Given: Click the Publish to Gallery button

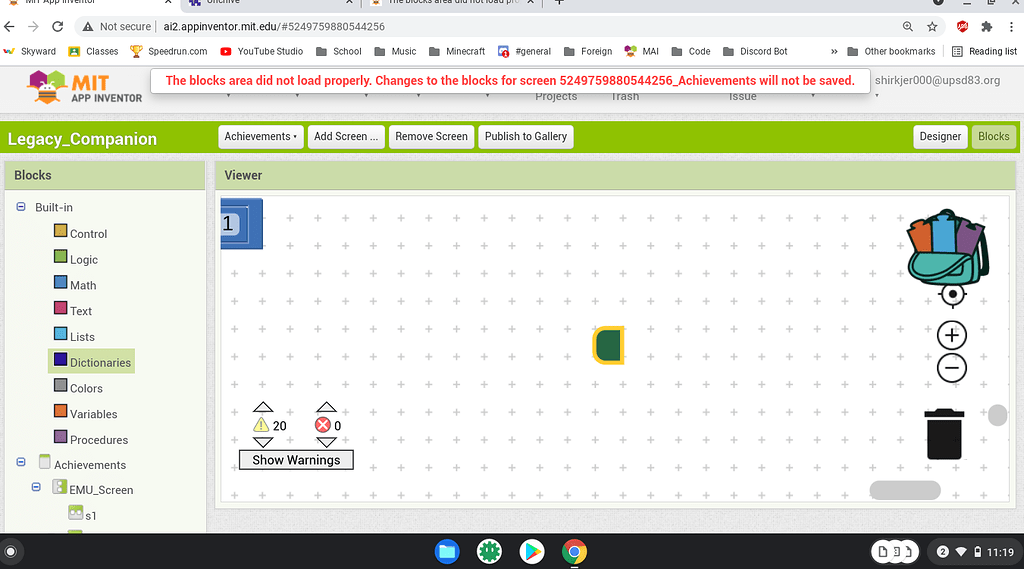Looking at the screenshot, I should tap(526, 137).
